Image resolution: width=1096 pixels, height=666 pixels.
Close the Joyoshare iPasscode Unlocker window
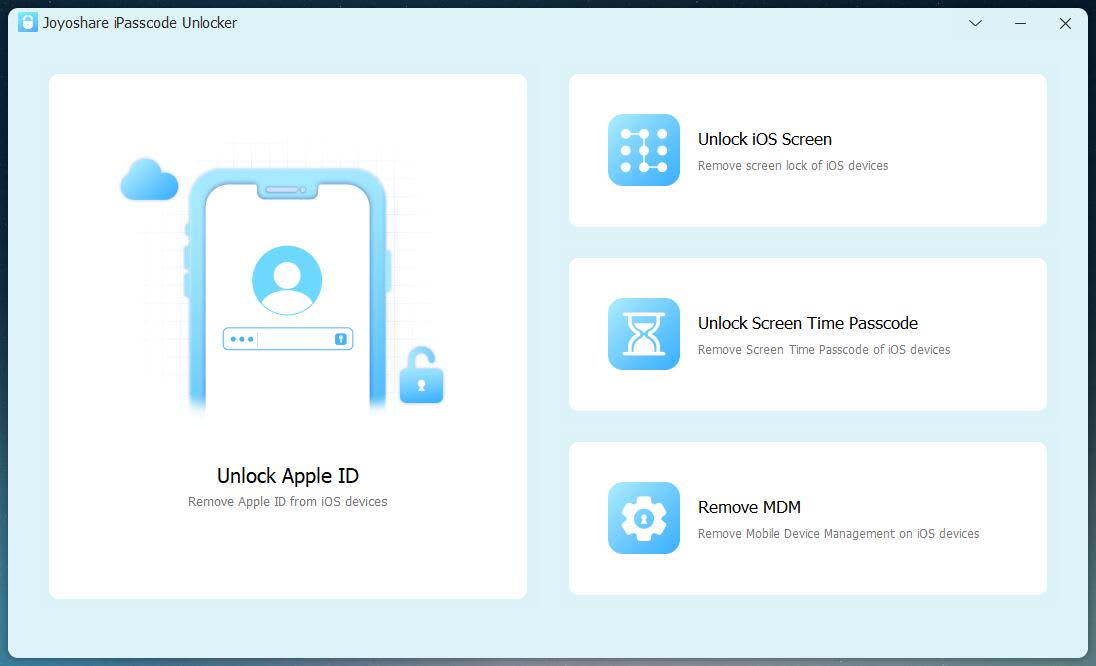pyautogui.click(x=1065, y=23)
